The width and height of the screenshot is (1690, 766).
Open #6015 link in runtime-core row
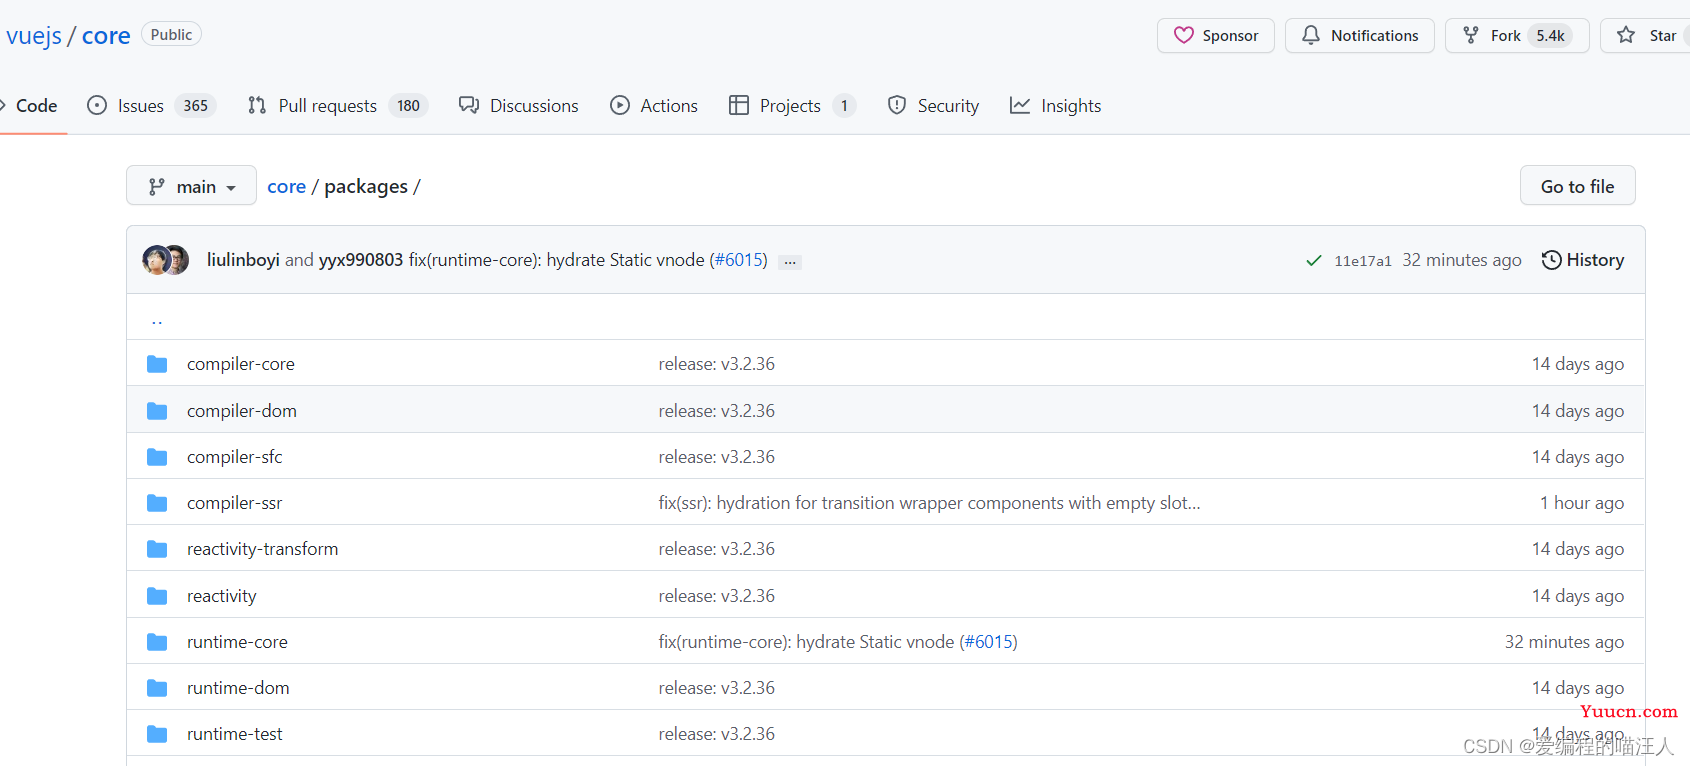pos(989,642)
